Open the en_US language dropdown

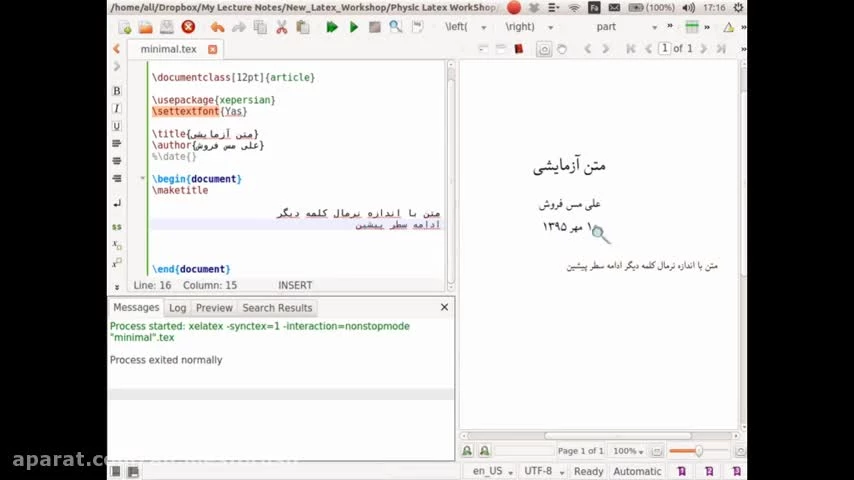click(493, 471)
